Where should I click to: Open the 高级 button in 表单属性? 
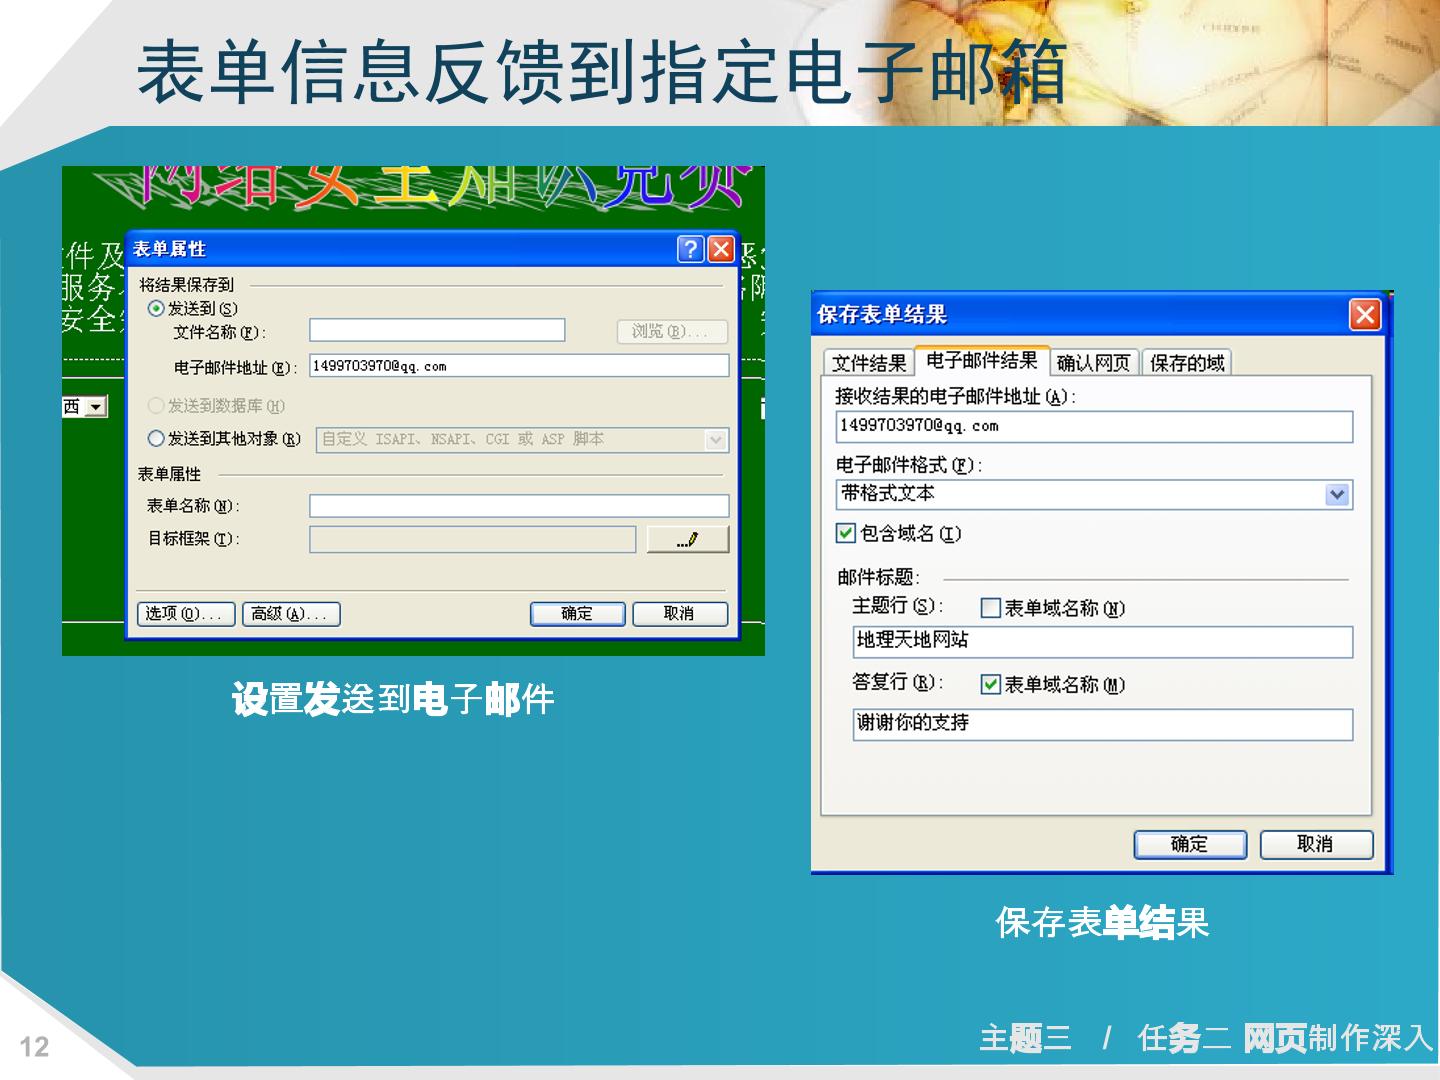click(291, 614)
